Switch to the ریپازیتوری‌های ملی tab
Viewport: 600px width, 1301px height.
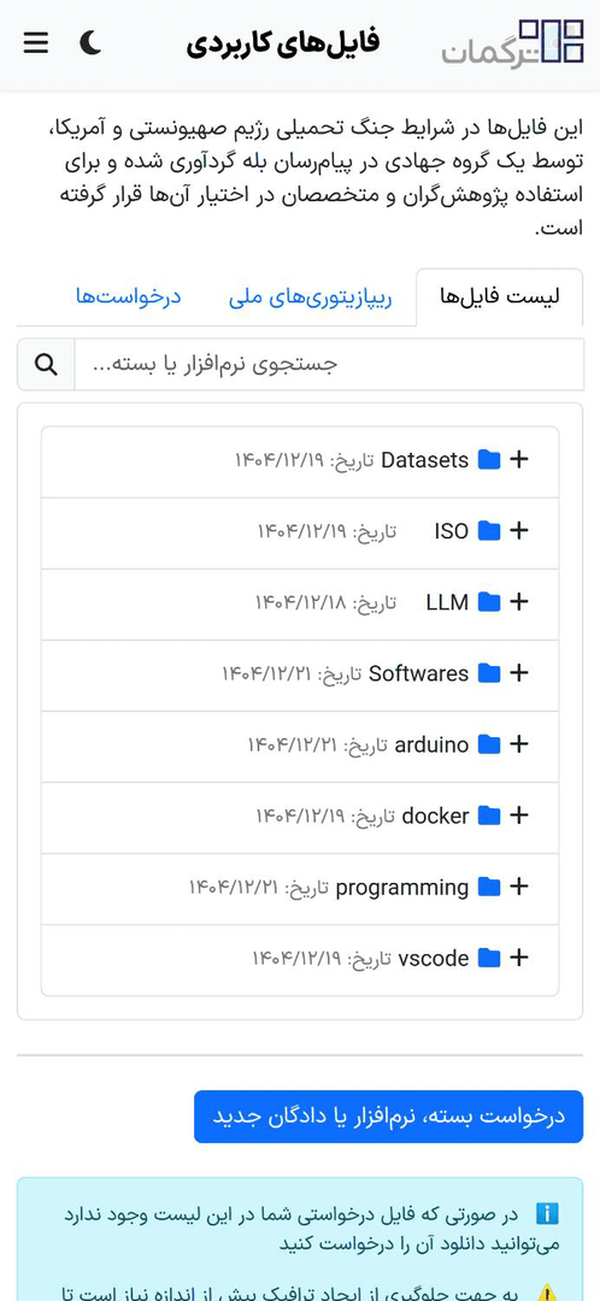[310, 297]
